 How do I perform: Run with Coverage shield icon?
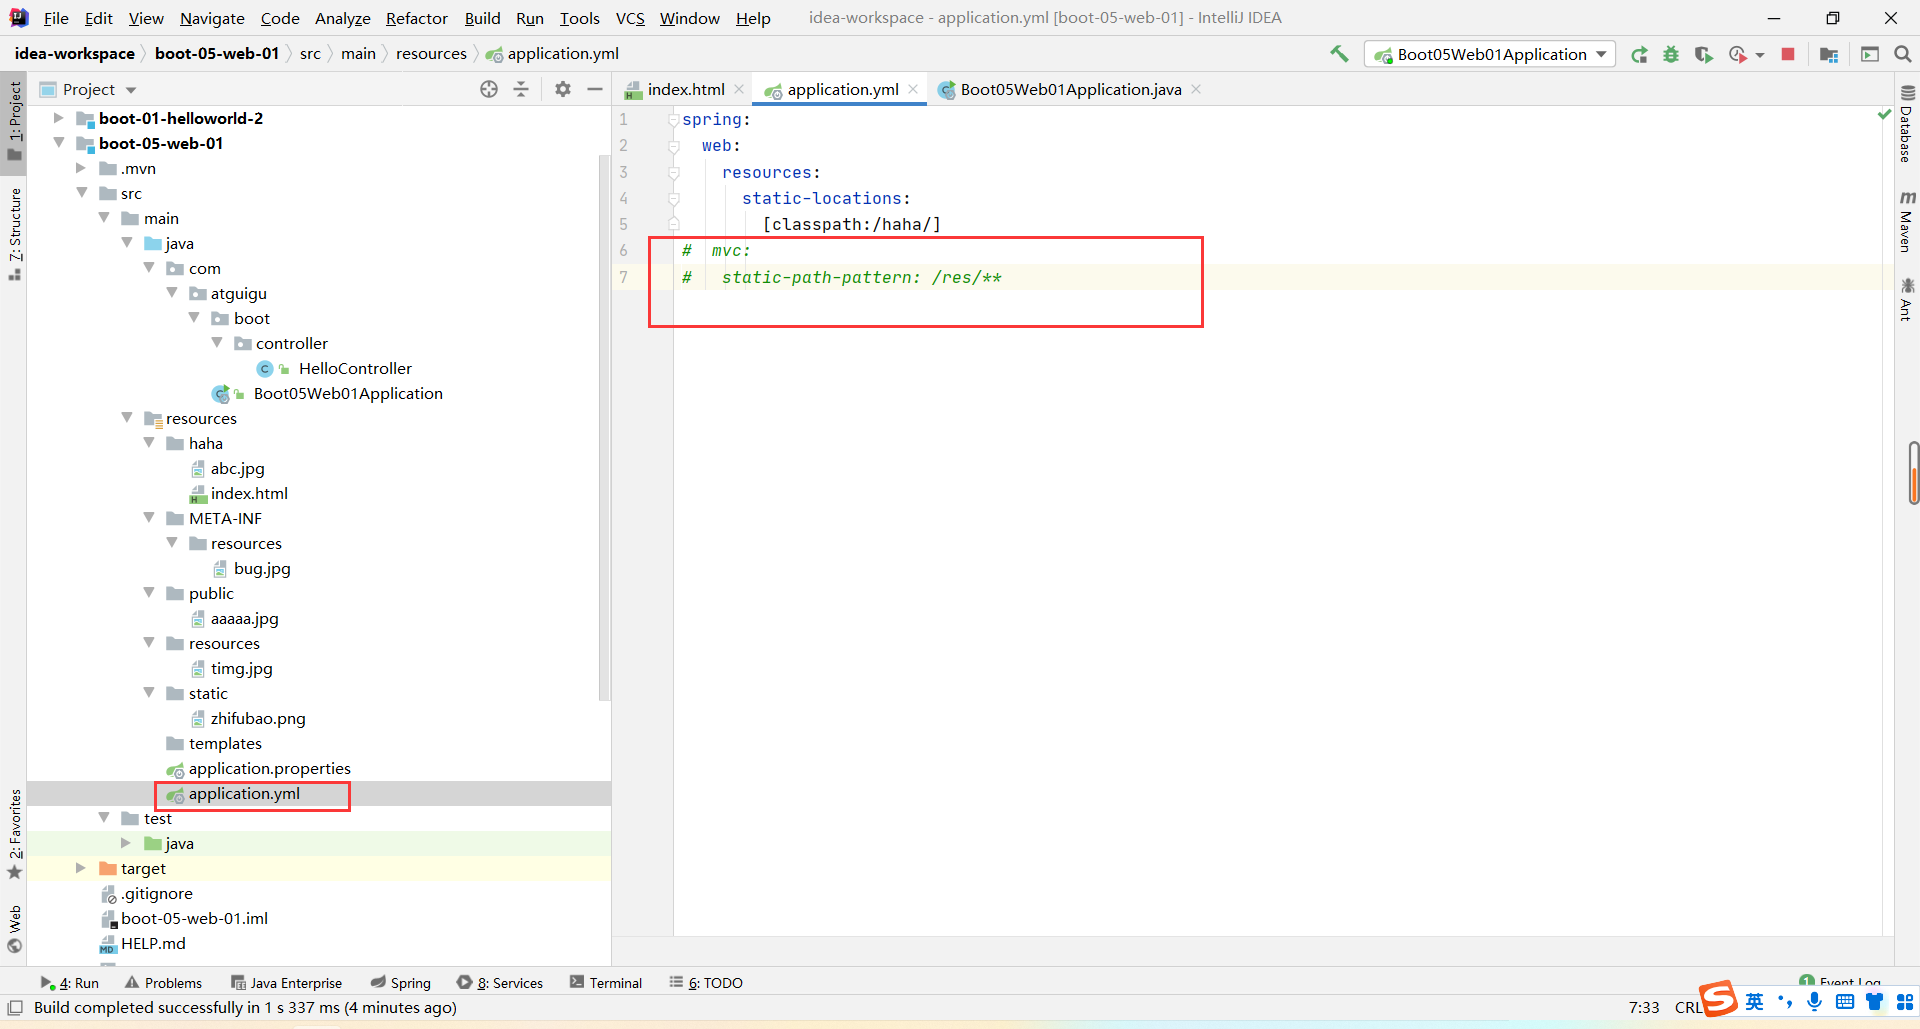click(x=1703, y=55)
